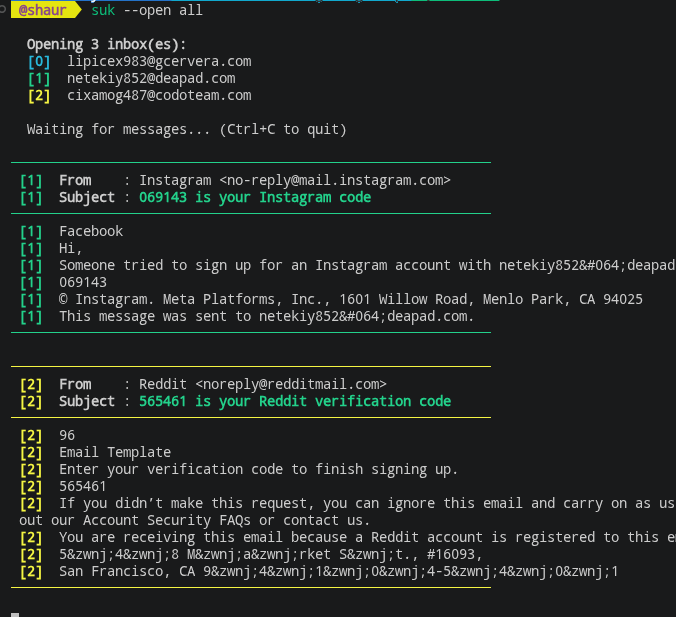Select email cixamog487@codoteam.com
This screenshot has height=617, width=676.
[x=159, y=95]
